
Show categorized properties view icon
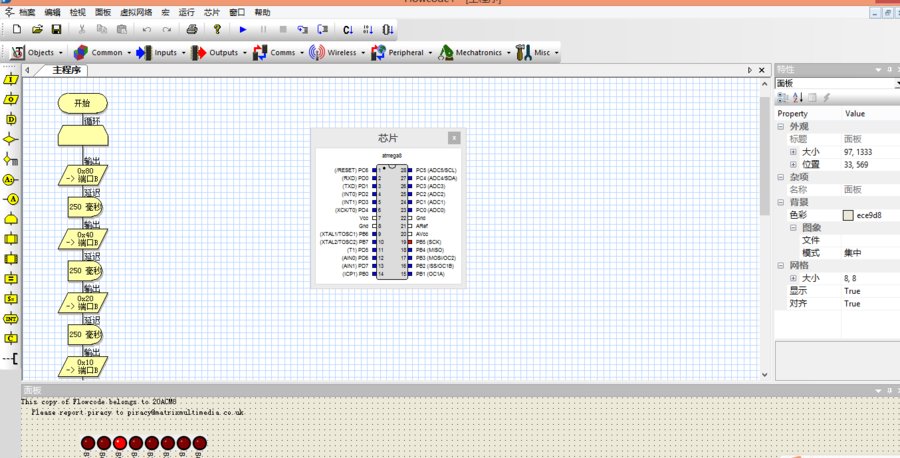coord(783,98)
